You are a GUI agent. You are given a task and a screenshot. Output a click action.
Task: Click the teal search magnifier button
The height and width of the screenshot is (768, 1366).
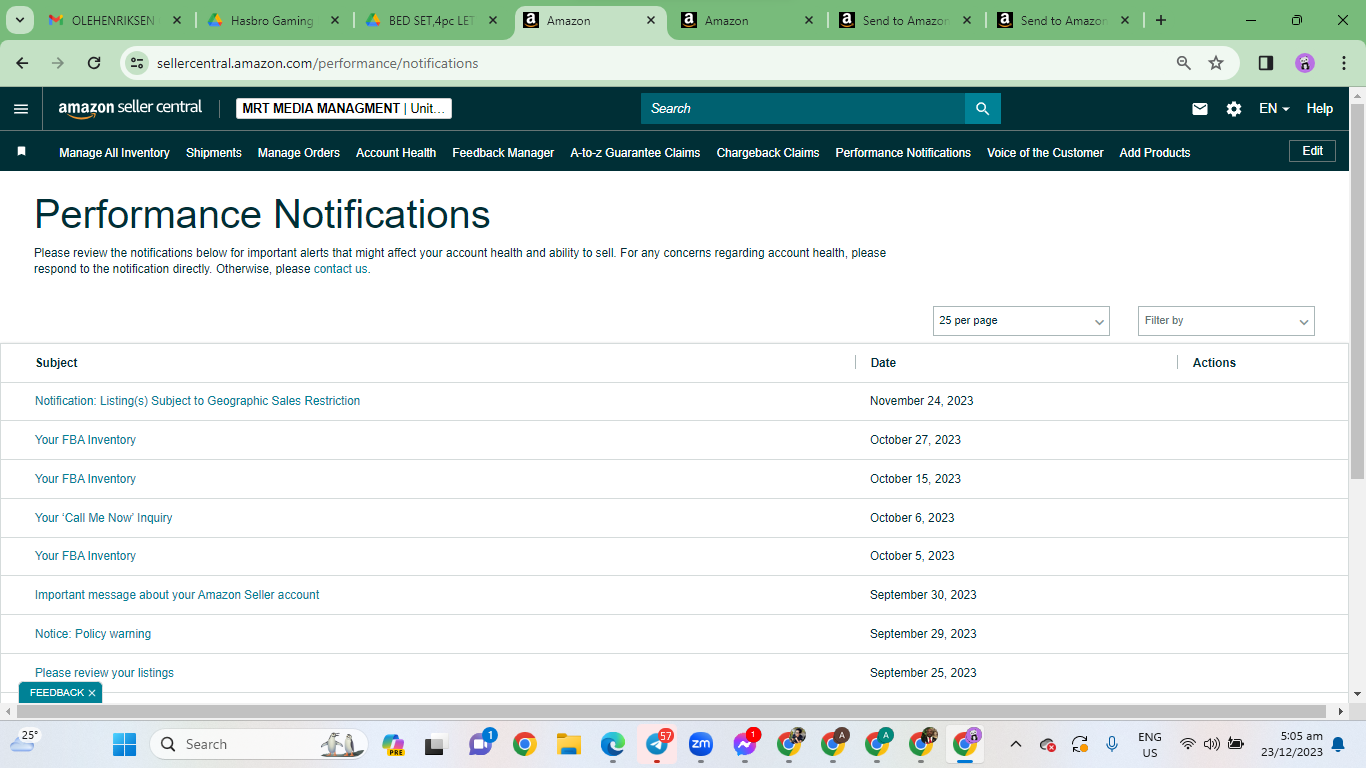point(982,108)
